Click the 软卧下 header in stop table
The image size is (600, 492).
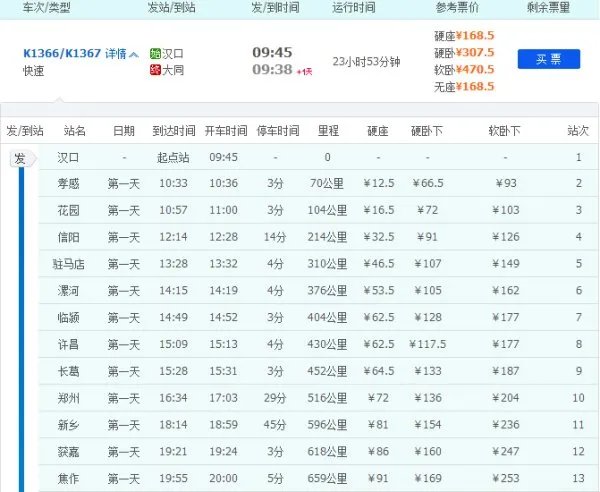[x=504, y=131]
